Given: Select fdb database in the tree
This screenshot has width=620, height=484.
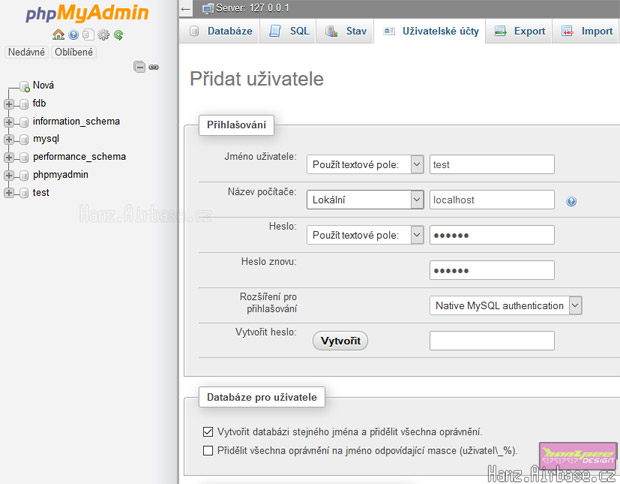Looking at the screenshot, I should (39, 103).
